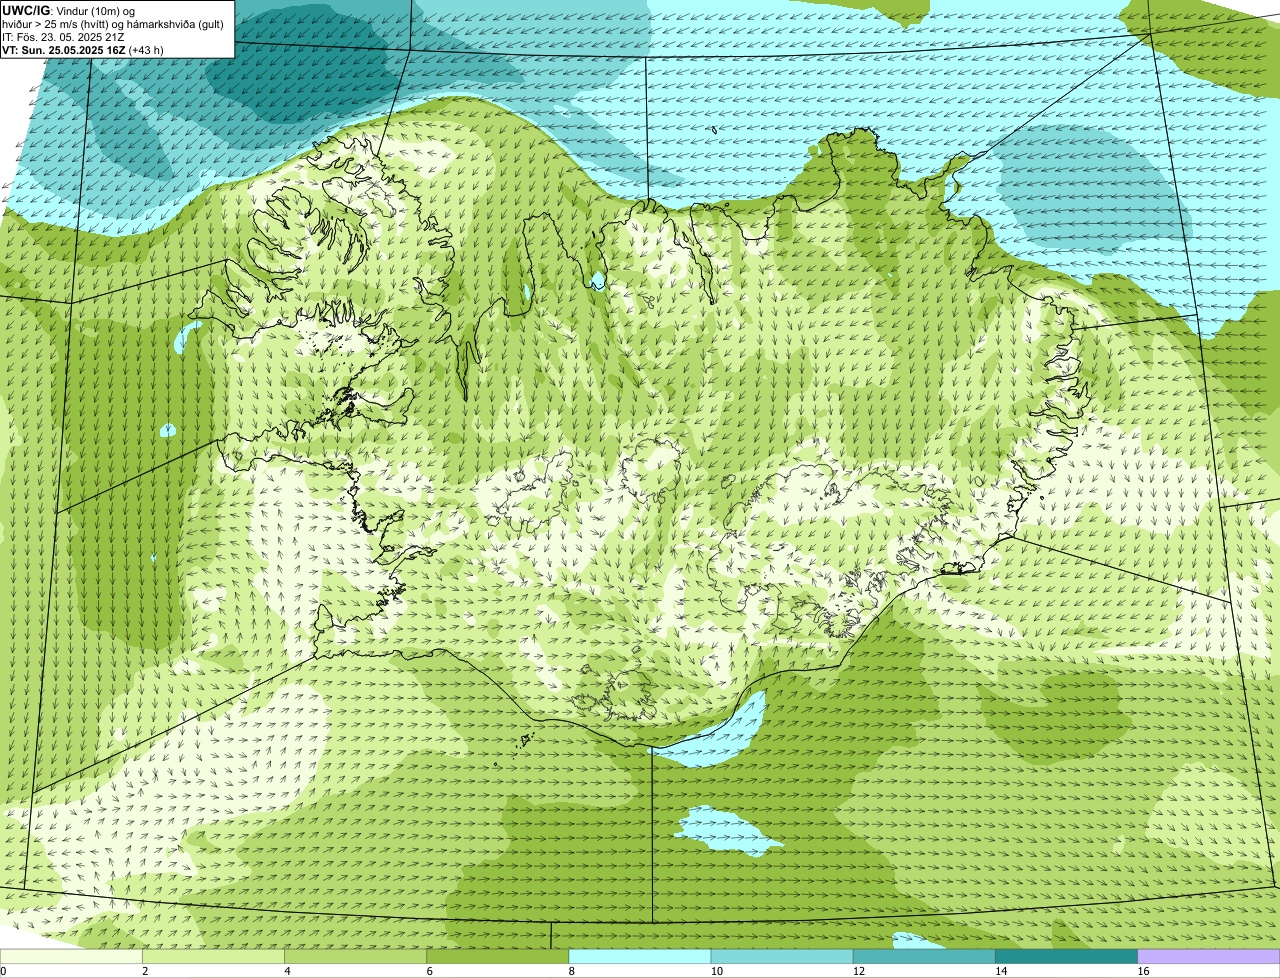Pick the medium green 4–6 legend swatch
This screenshot has width=1280, height=978.
click(x=356, y=957)
